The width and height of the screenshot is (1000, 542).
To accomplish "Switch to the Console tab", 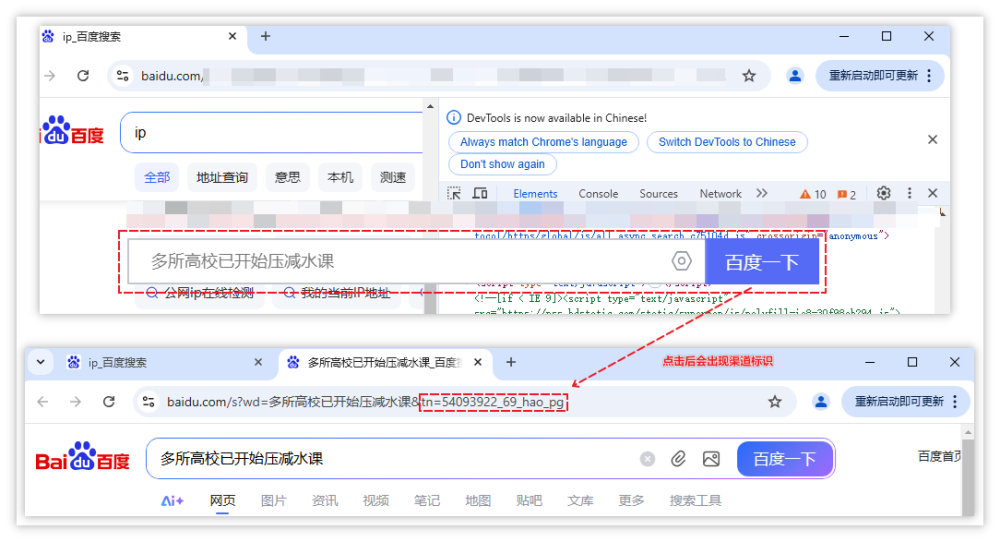I will pos(598,194).
